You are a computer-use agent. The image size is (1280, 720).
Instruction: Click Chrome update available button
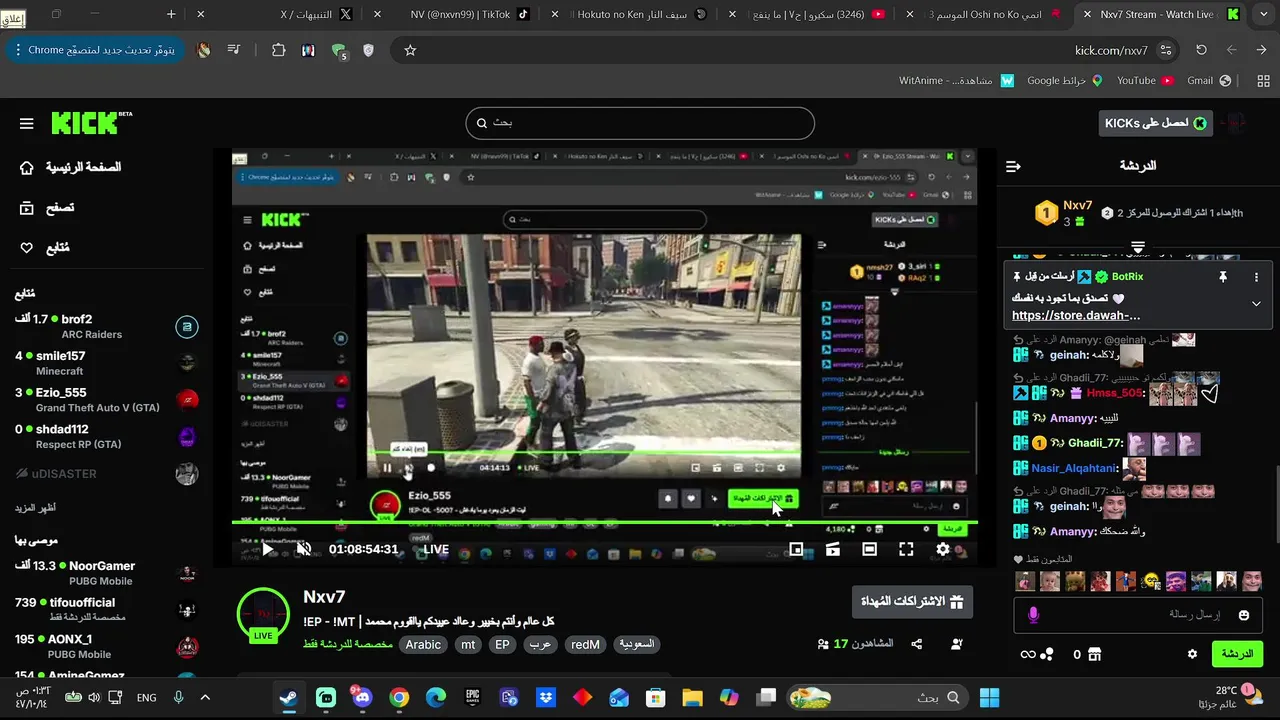coord(93,50)
